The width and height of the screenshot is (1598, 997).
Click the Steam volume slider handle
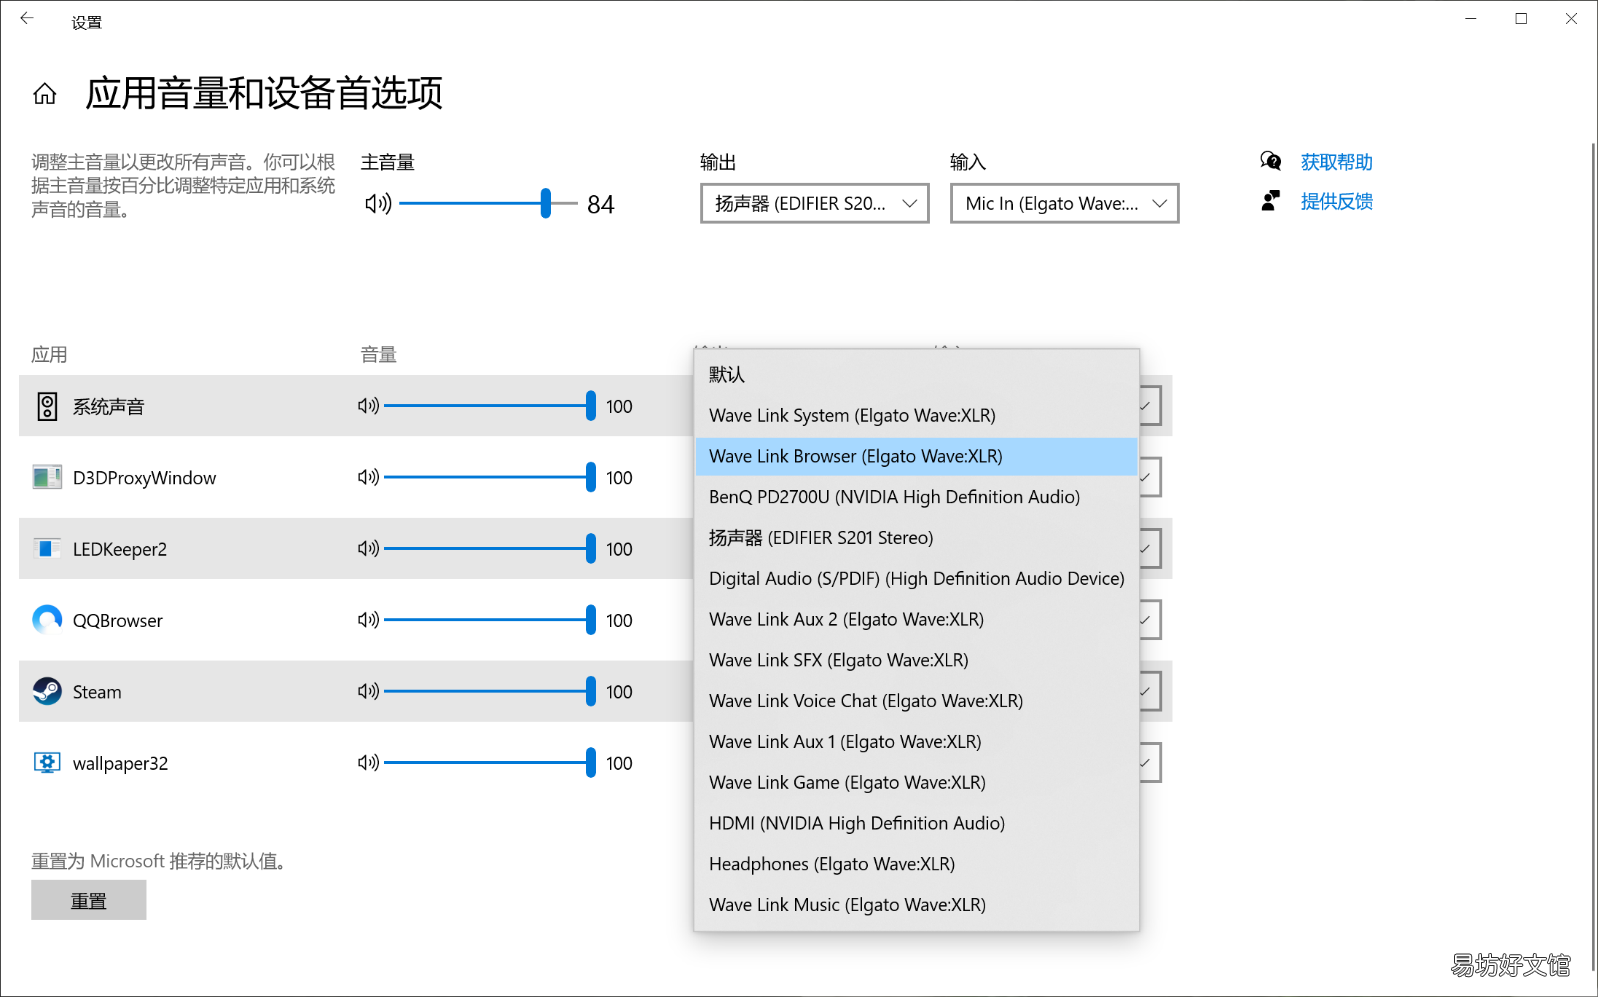click(591, 691)
